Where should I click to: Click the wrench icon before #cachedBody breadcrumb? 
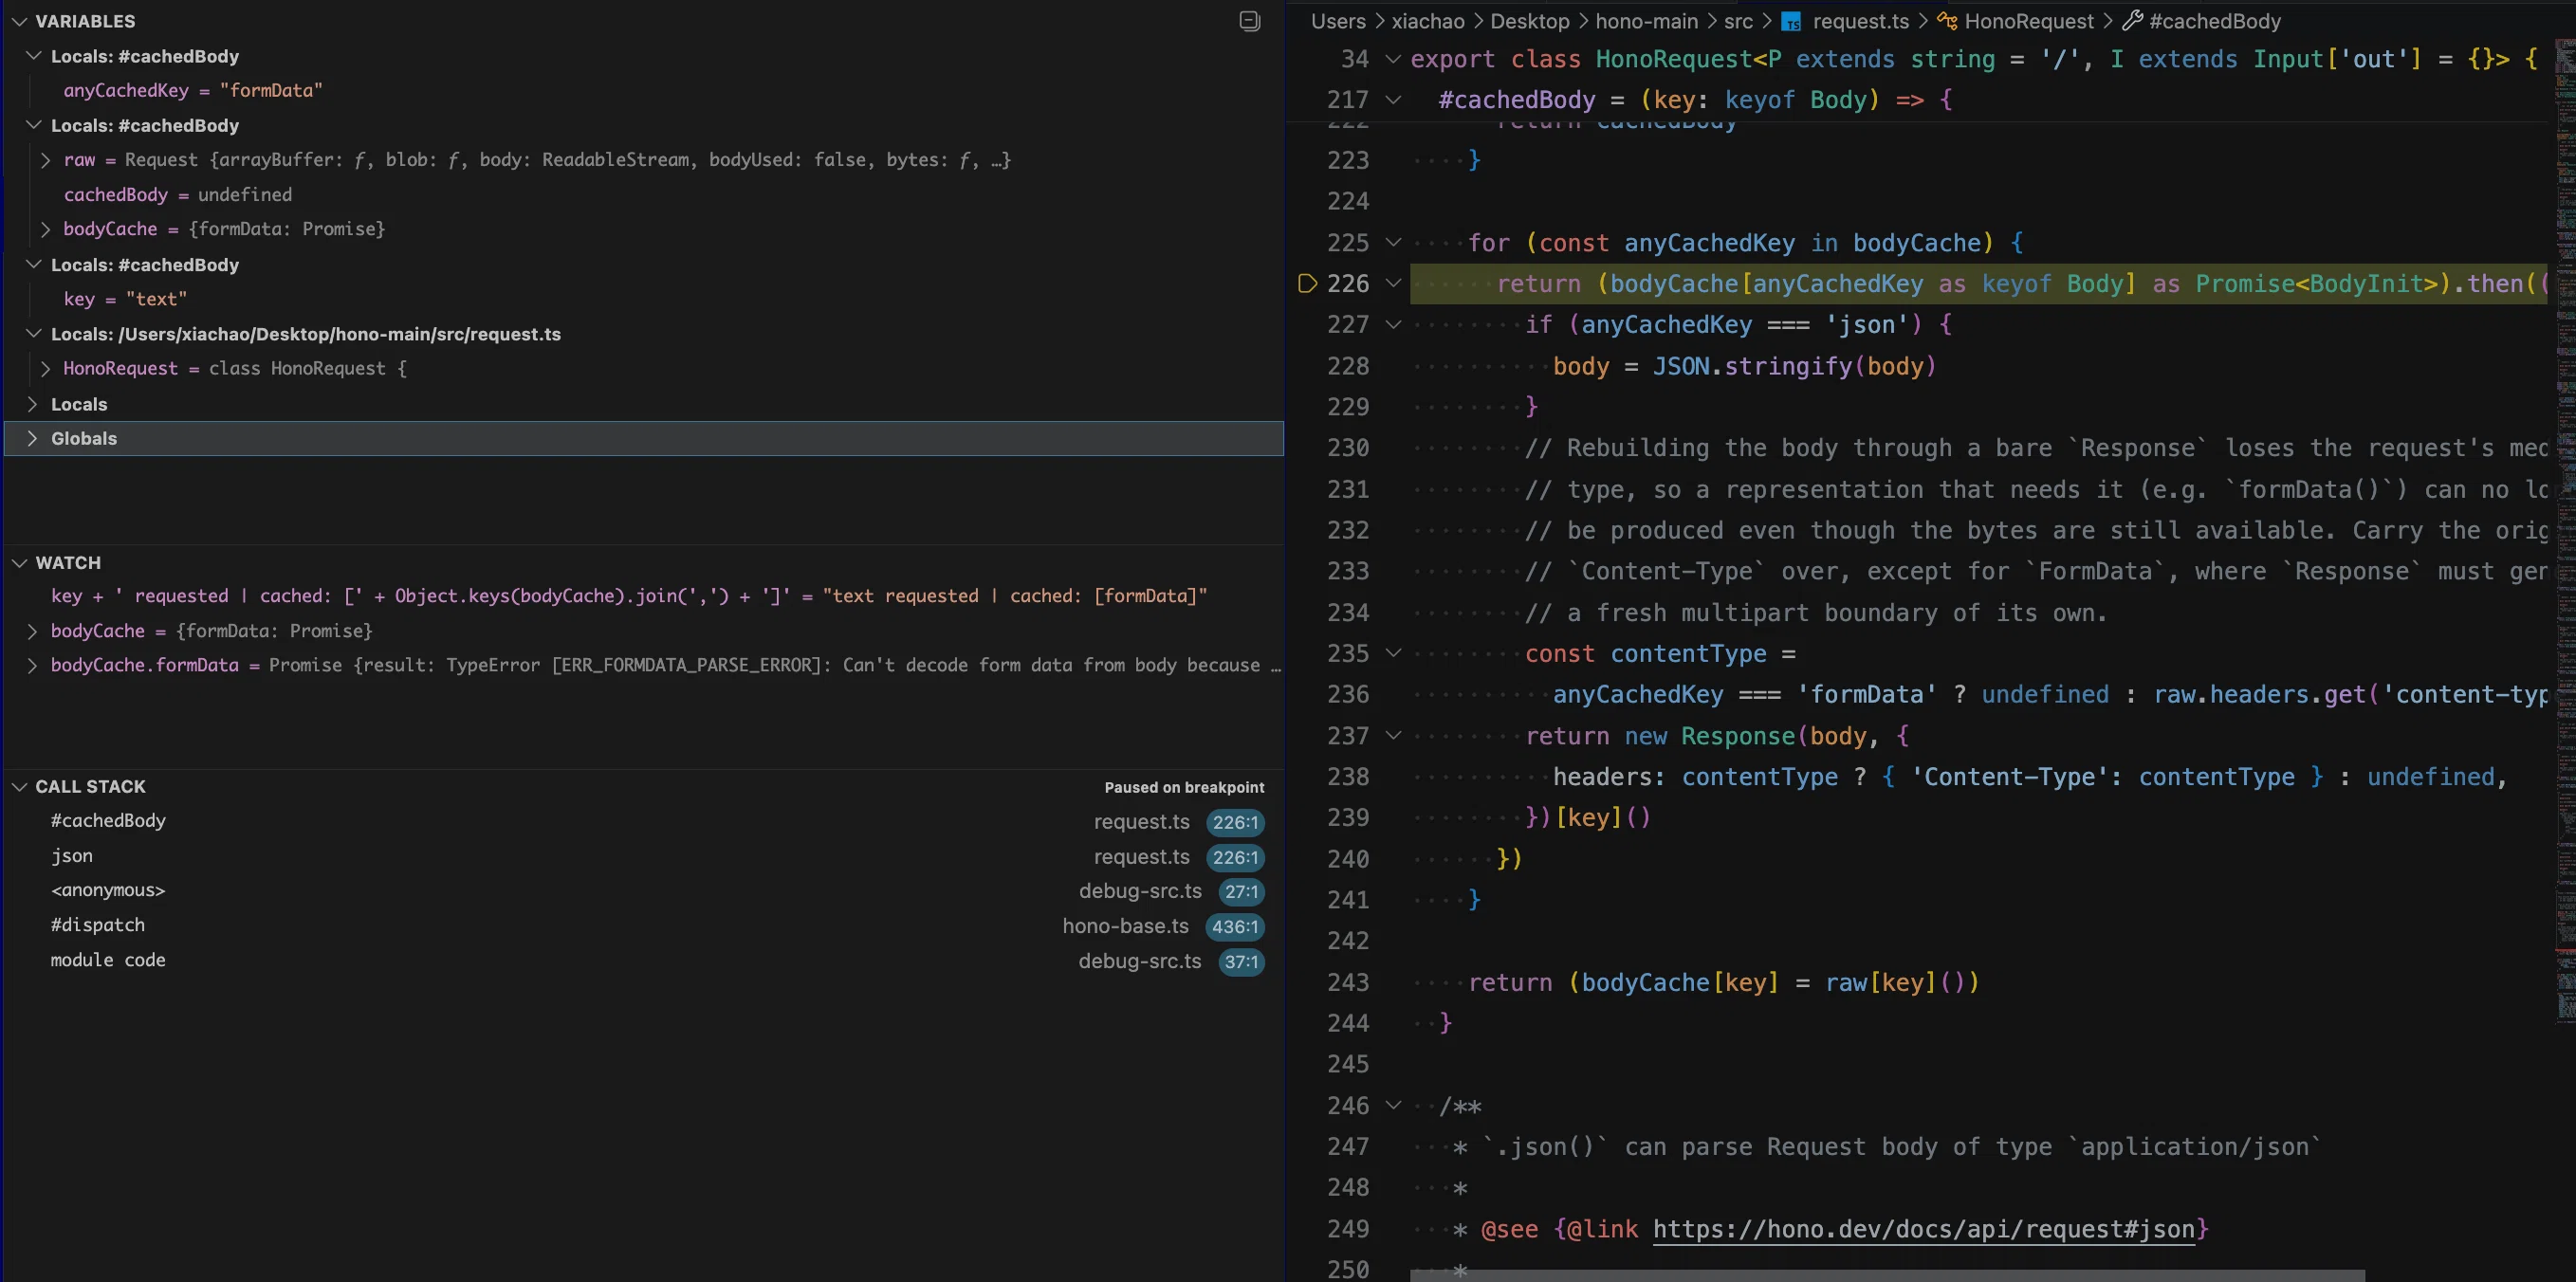[2132, 21]
